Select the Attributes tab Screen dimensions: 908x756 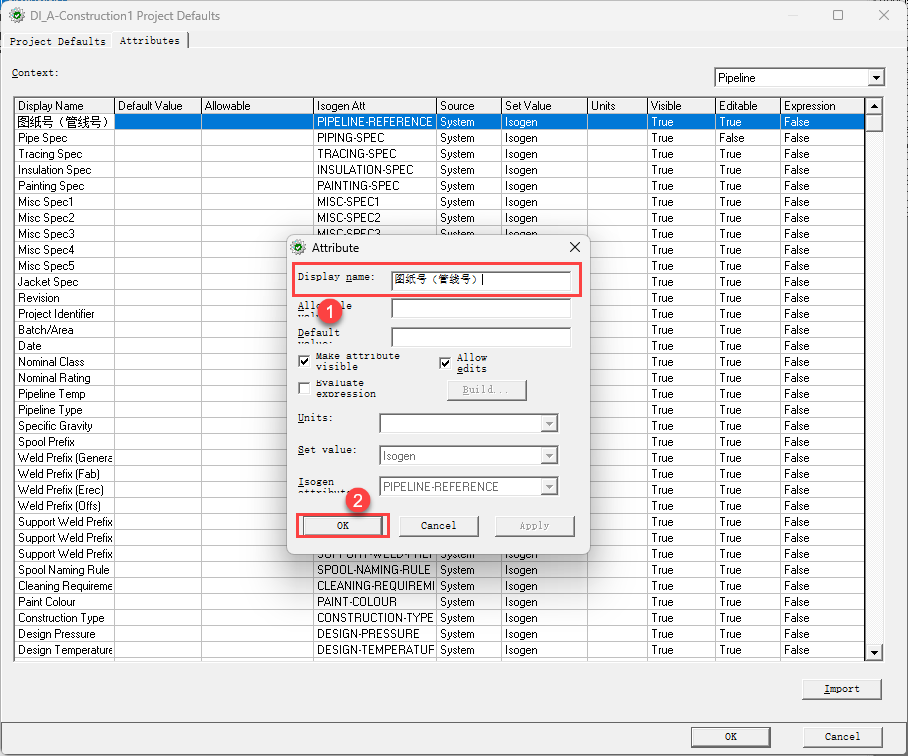coord(150,41)
